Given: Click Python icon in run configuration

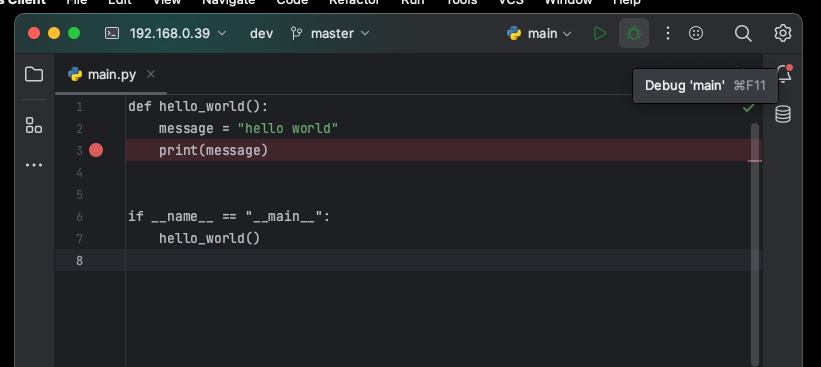Looking at the screenshot, I should coord(514,34).
